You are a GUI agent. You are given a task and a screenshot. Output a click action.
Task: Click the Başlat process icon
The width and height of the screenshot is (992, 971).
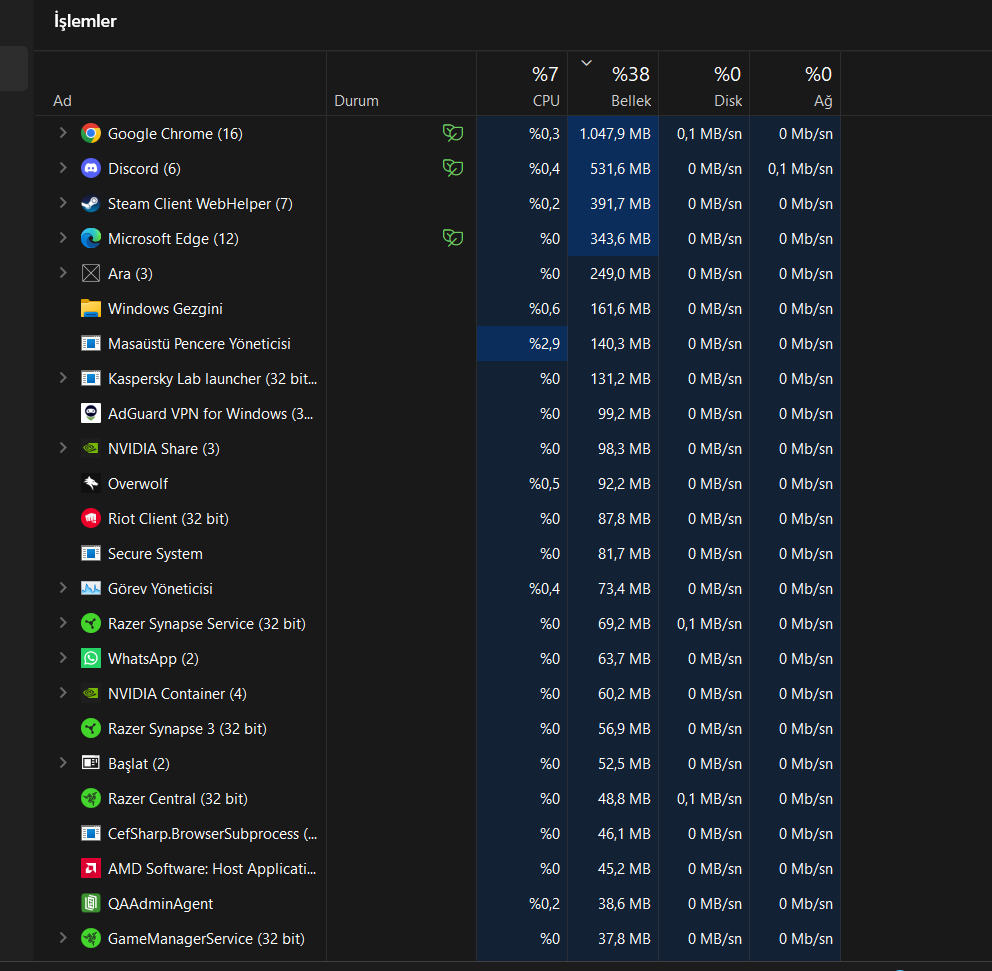[x=91, y=763]
